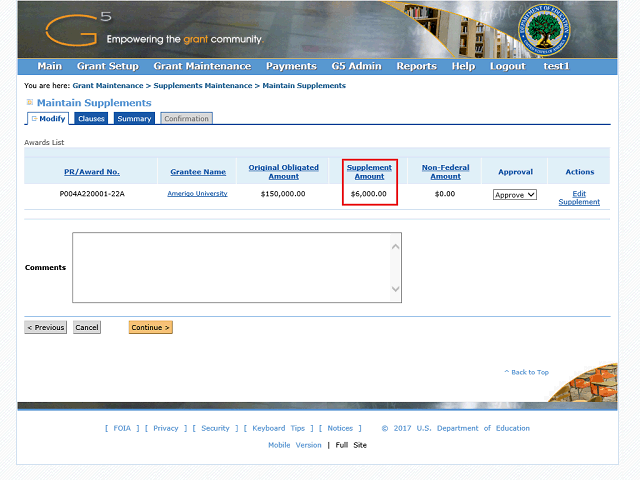Click the Cancel button
The width and height of the screenshot is (640, 480).
coord(87,327)
